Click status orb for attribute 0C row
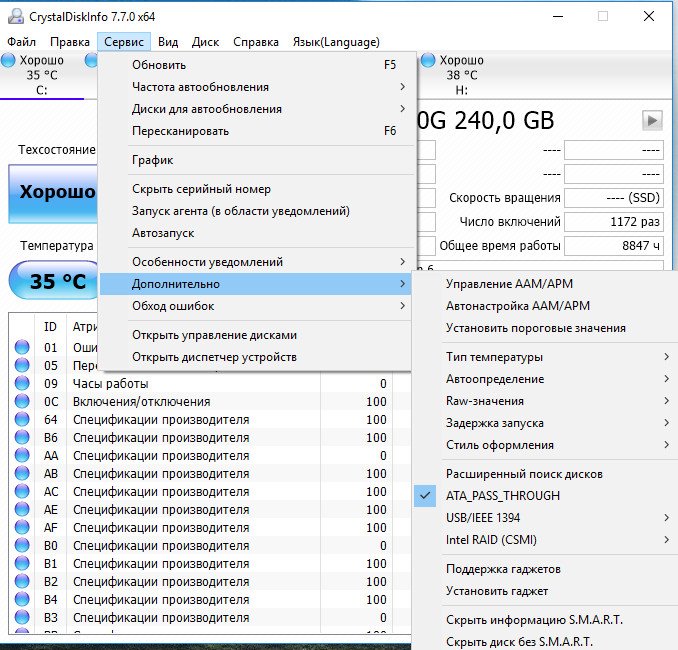Screen dimensions: 678x650 (x=22, y=401)
